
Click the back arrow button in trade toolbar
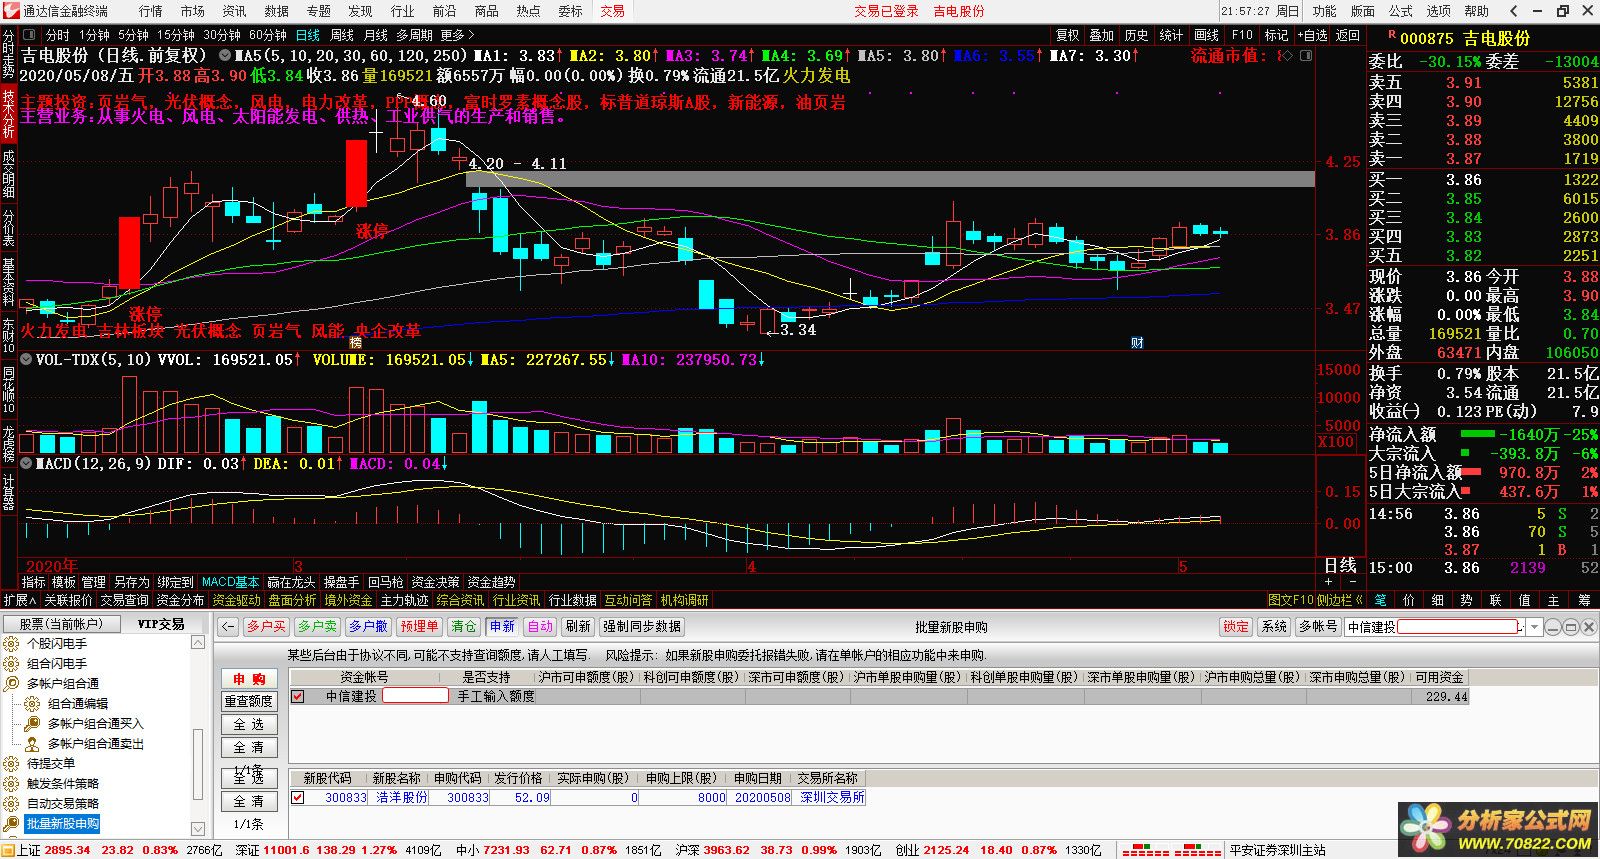(x=228, y=627)
